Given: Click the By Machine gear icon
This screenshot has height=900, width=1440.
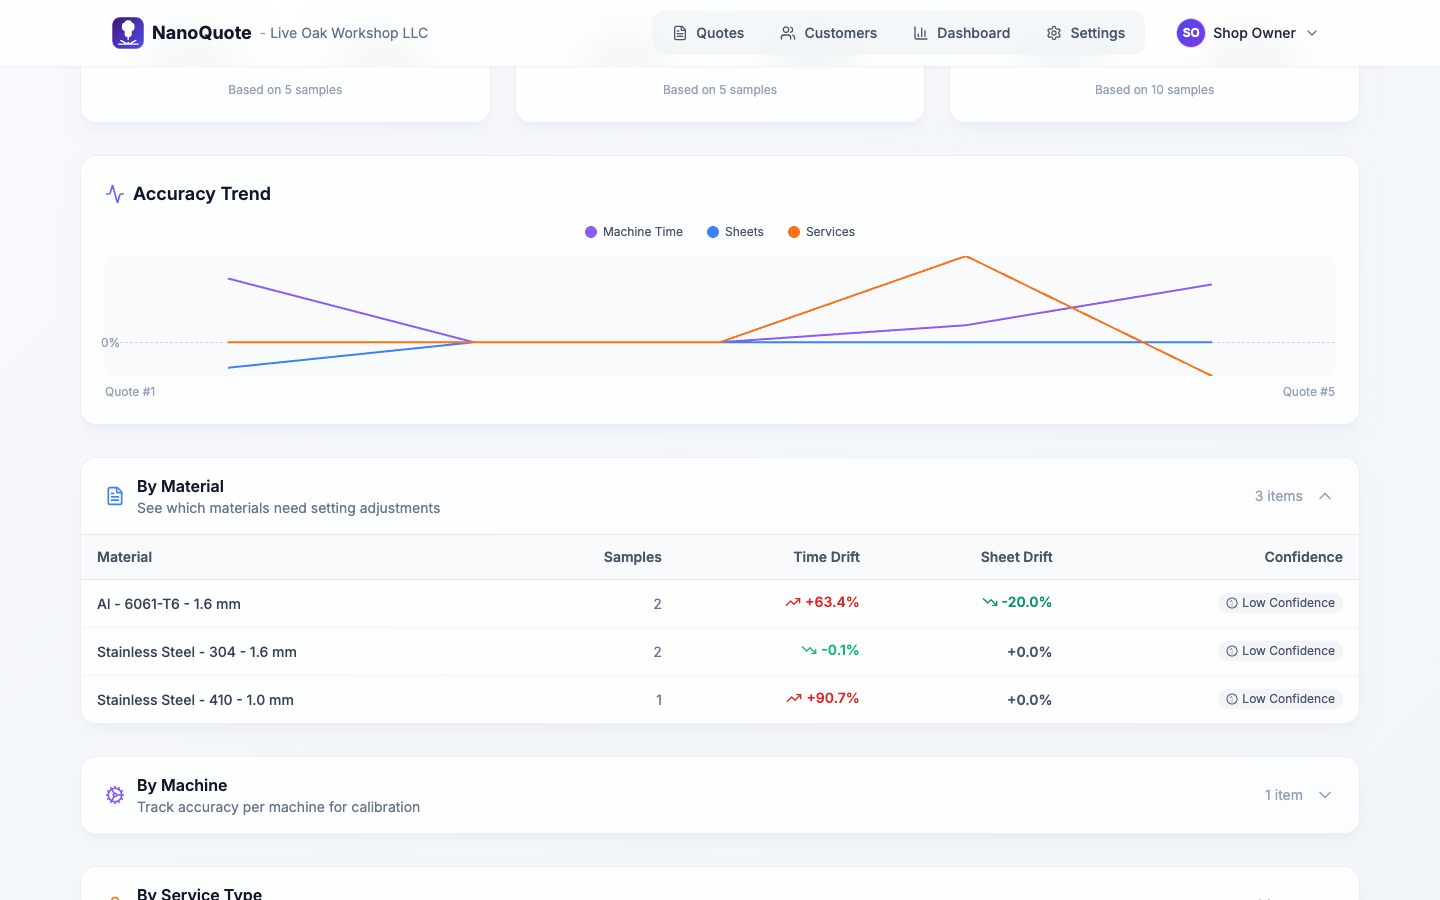Looking at the screenshot, I should click(x=115, y=795).
